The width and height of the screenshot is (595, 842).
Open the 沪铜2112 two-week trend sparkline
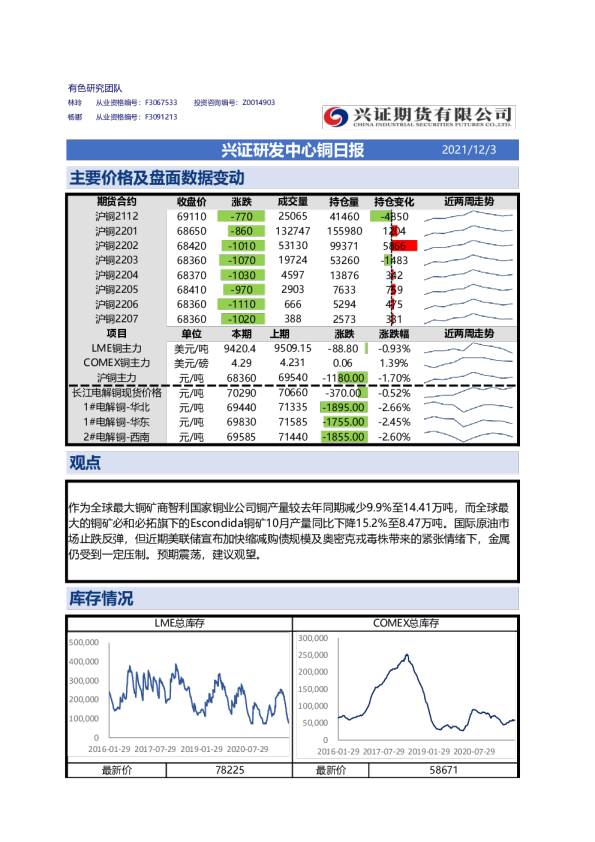[468, 216]
